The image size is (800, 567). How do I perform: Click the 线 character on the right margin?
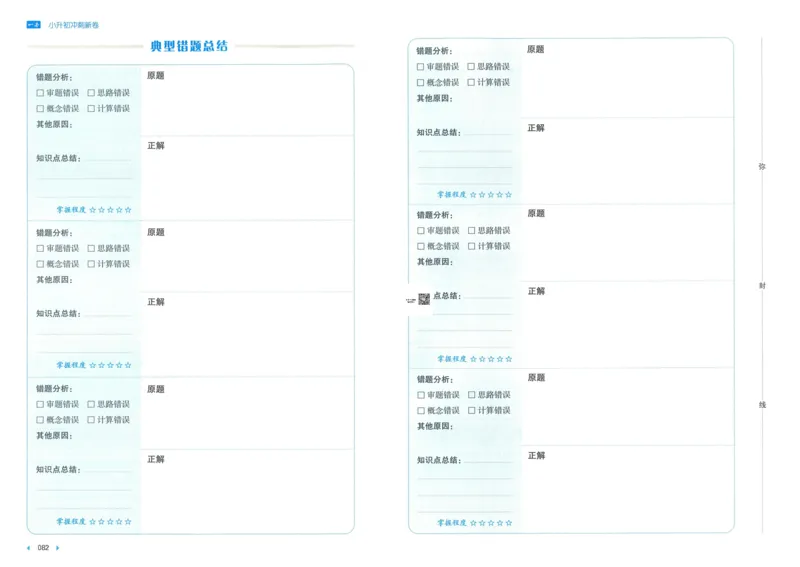pyautogui.click(x=762, y=405)
